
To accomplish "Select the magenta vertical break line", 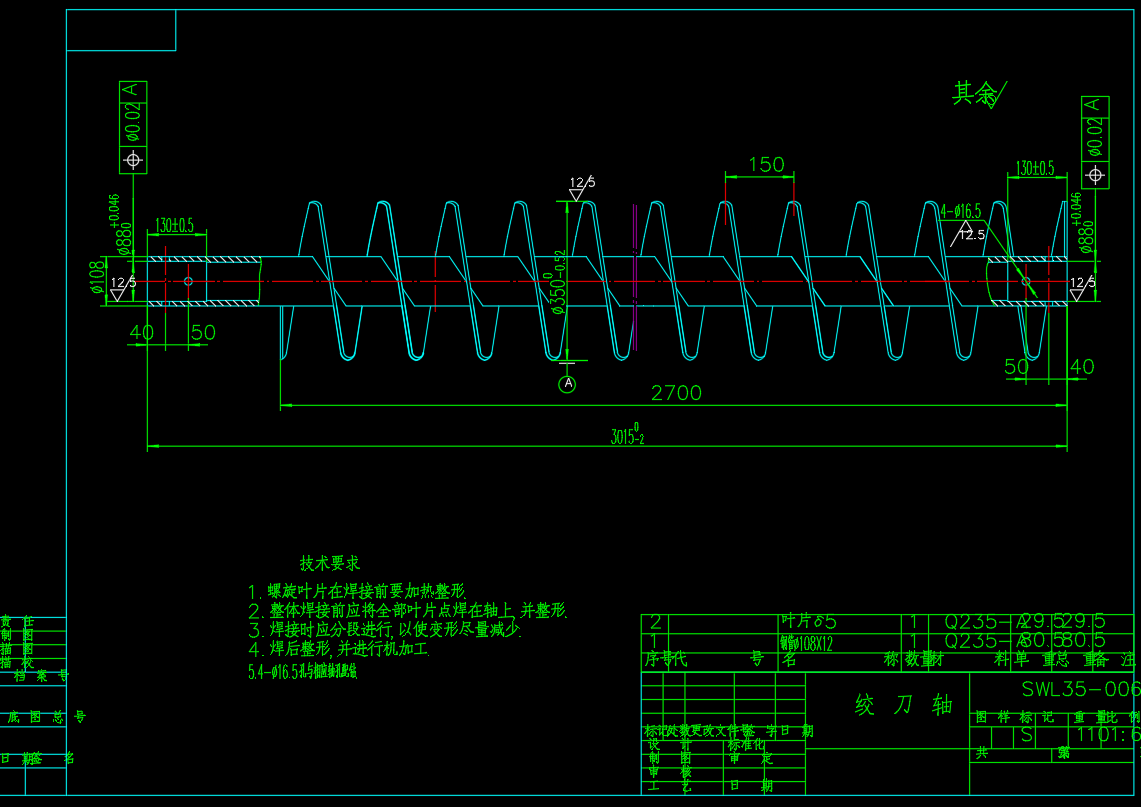I will pyautogui.click(x=635, y=280).
